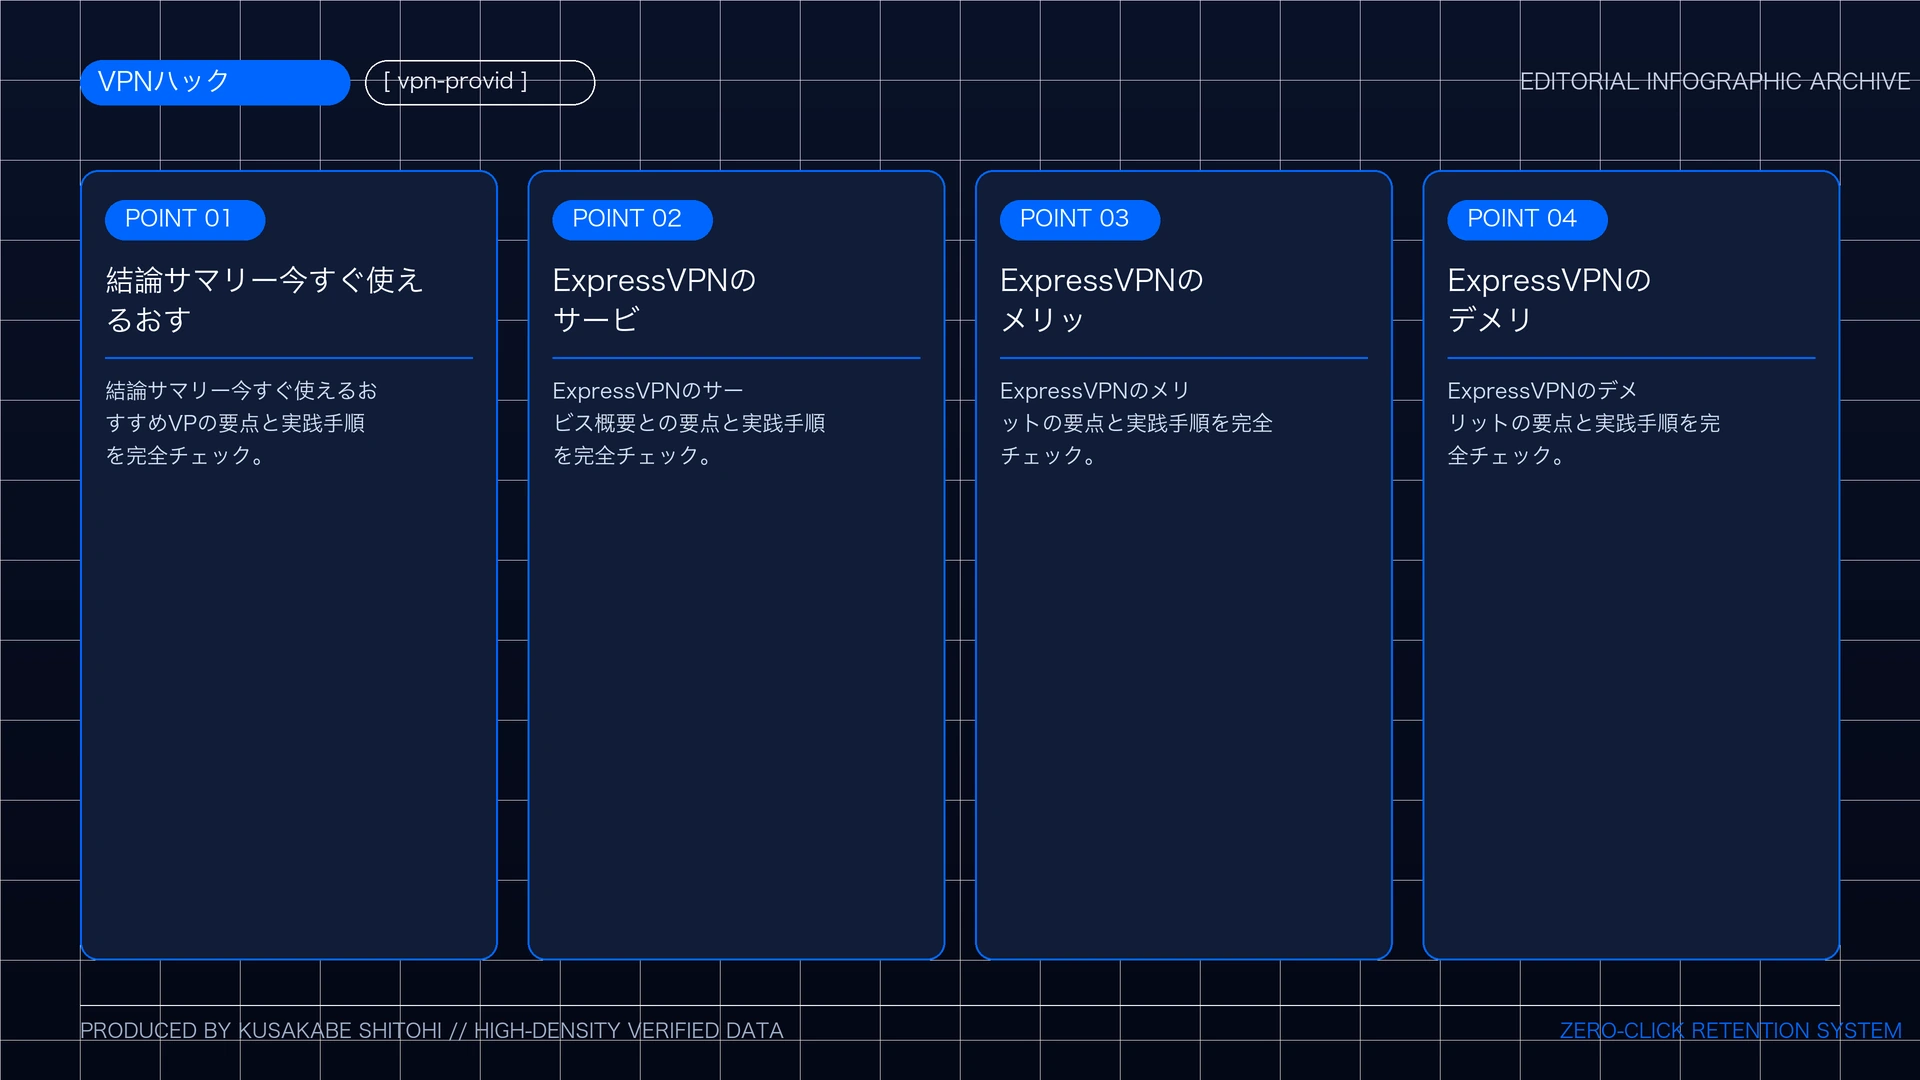Click heading 結論サマリー今すぐ使えるおす
The image size is (1920, 1080).
(265, 300)
